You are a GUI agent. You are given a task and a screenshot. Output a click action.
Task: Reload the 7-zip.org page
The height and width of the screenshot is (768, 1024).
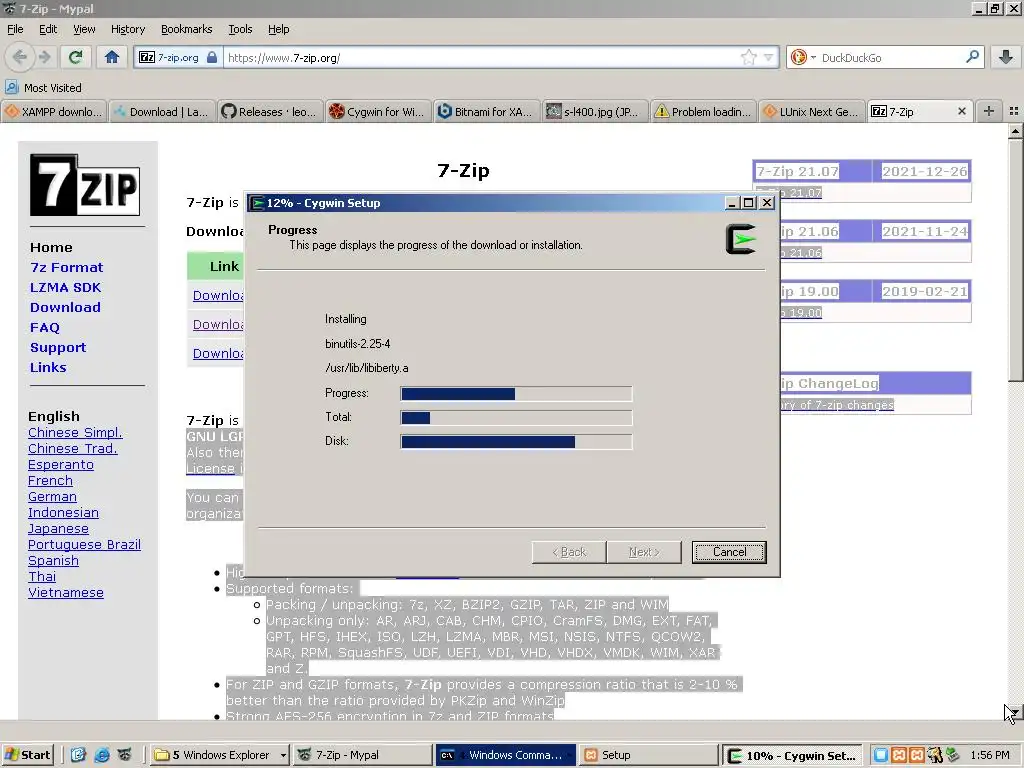point(76,57)
